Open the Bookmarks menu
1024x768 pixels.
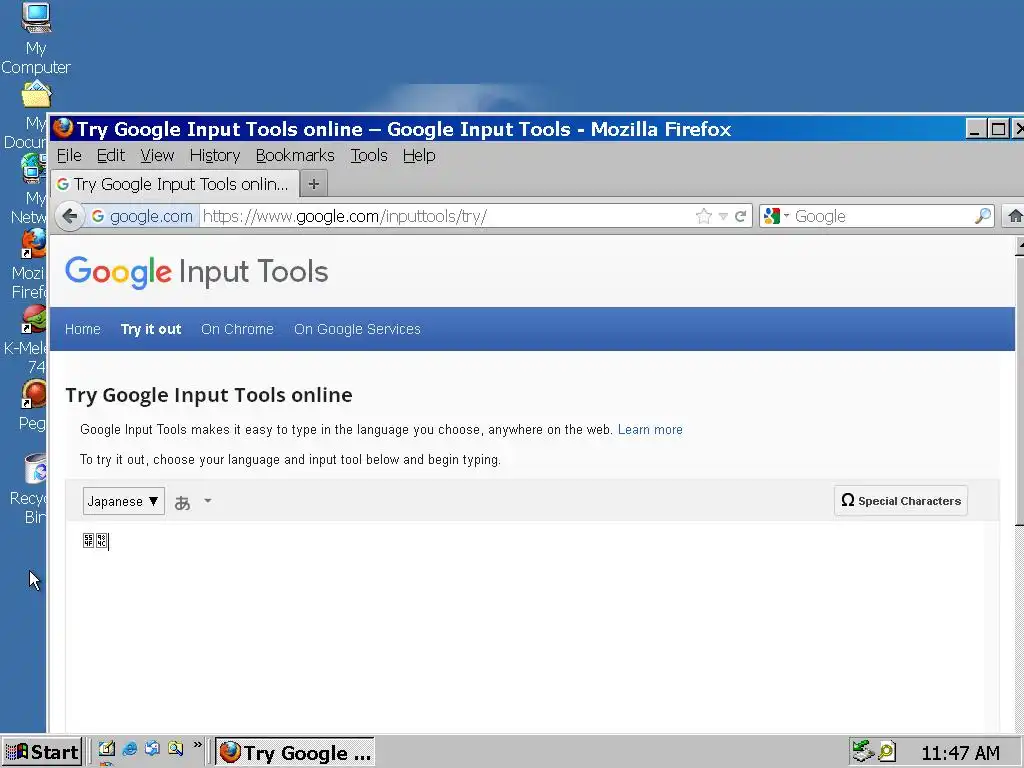(x=295, y=155)
